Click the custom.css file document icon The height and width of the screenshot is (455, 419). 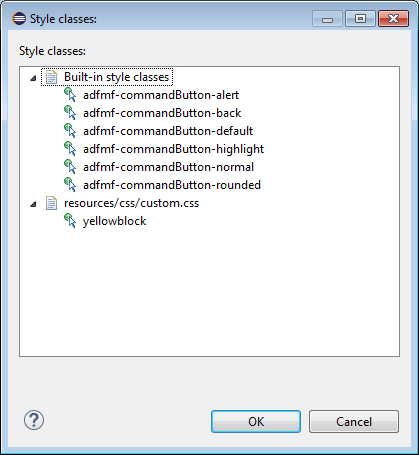tap(51, 203)
